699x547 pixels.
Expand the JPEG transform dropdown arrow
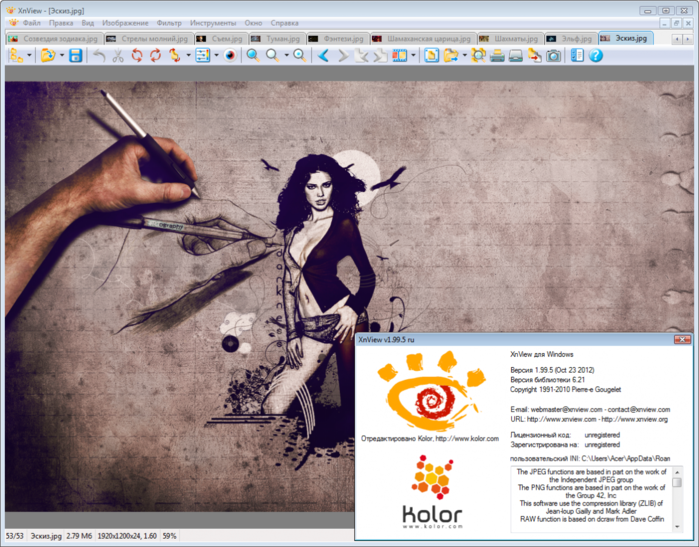pos(188,56)
